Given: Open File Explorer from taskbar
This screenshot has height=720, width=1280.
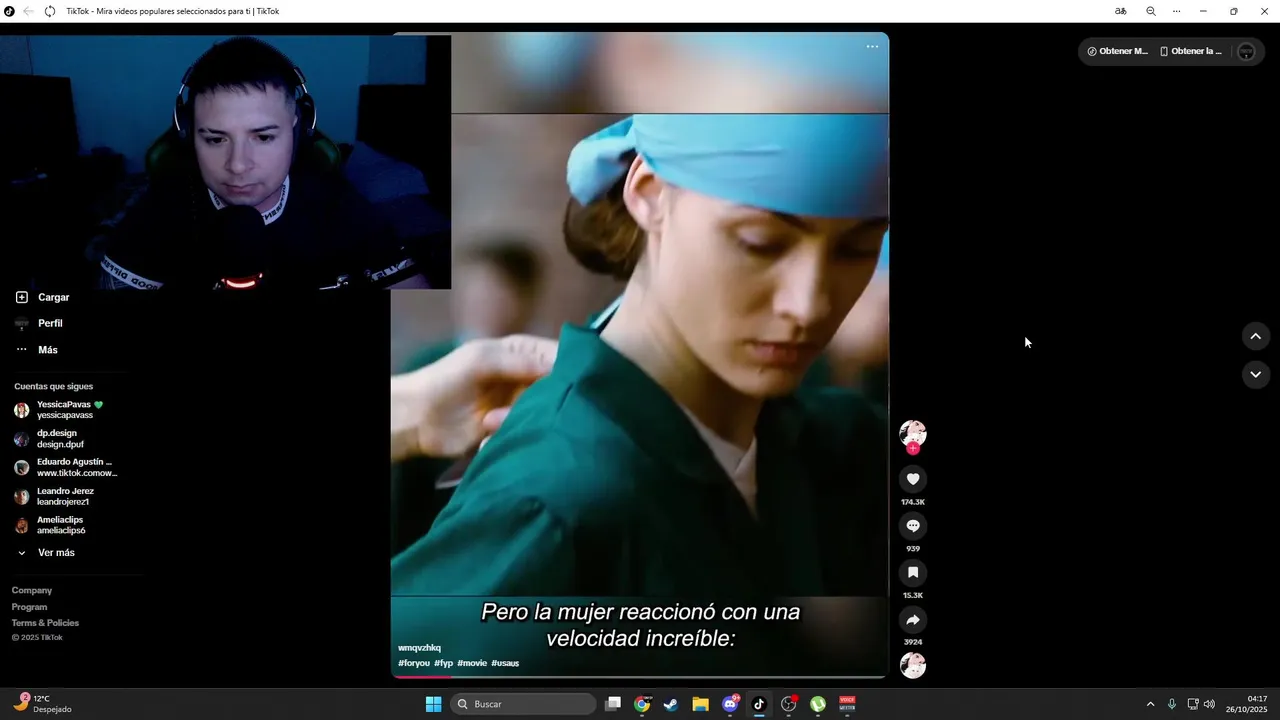Looking at the screenshot, I should [700, 704].
